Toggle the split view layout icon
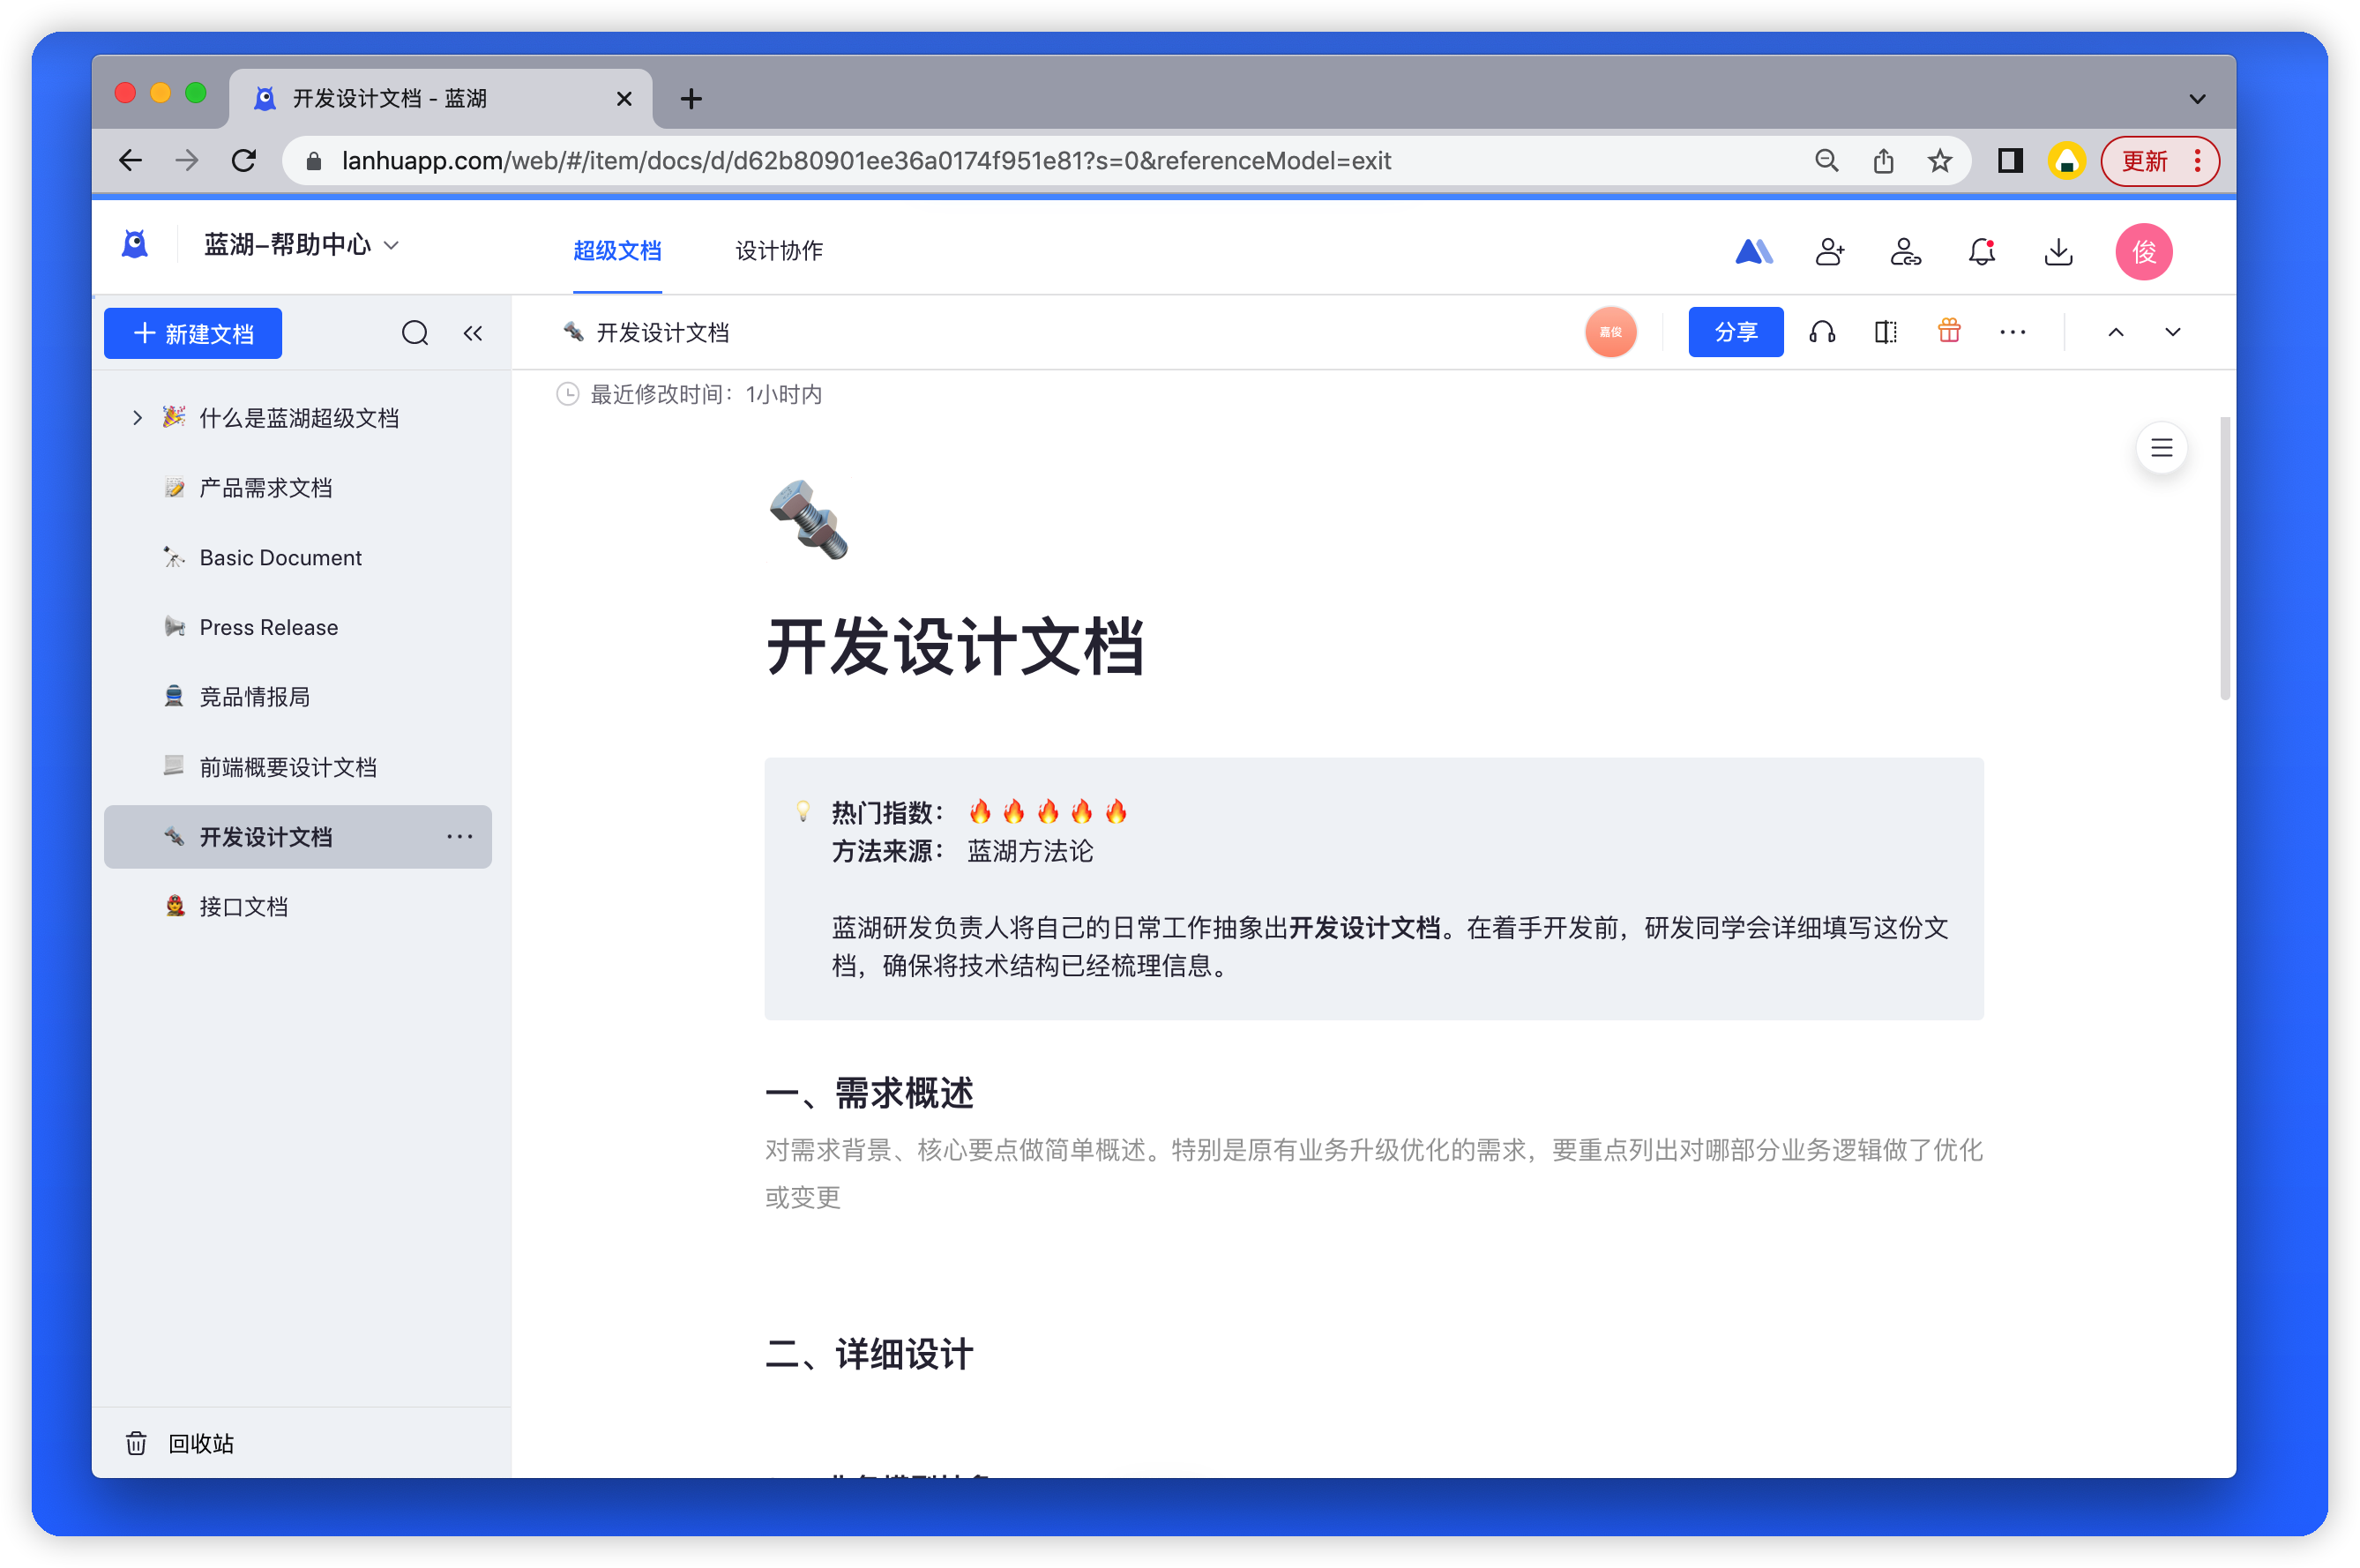The width and height of the screenshot is (2360, 1568). click(x=1885, y=332)
